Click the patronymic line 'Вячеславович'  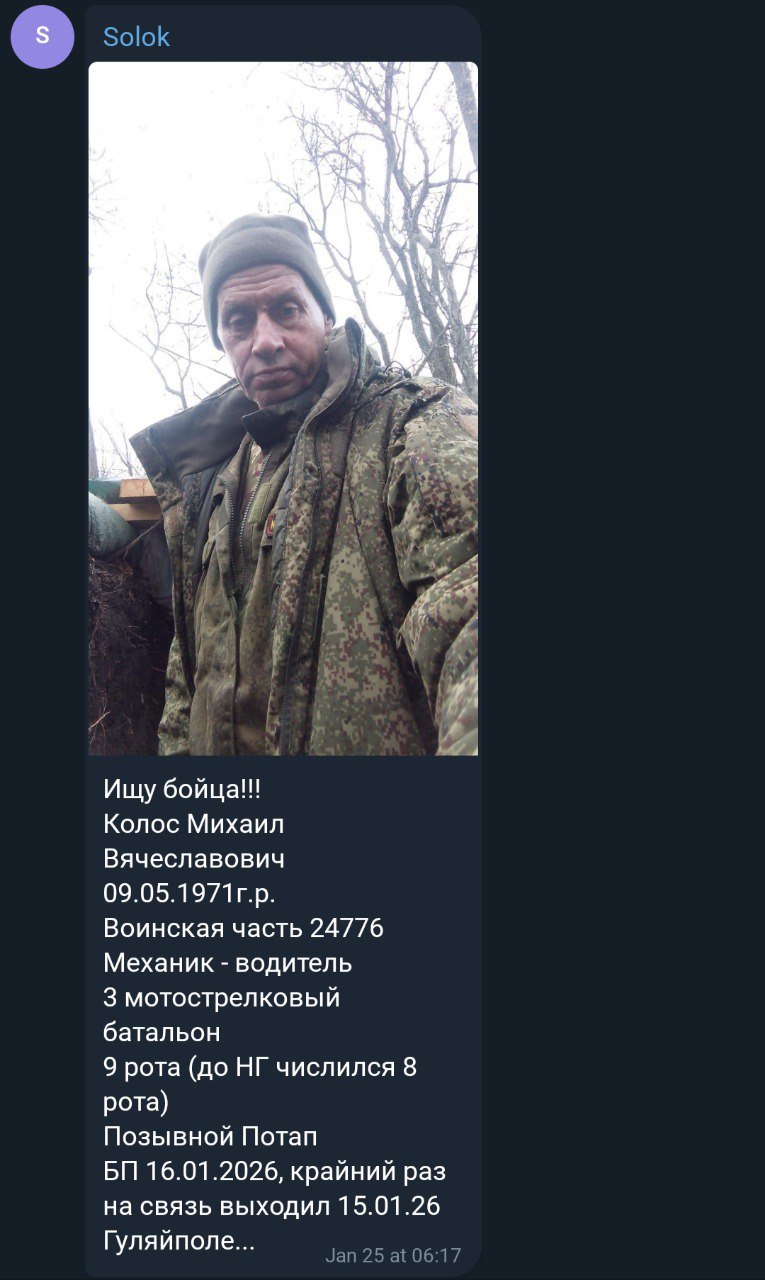[194, 859]
